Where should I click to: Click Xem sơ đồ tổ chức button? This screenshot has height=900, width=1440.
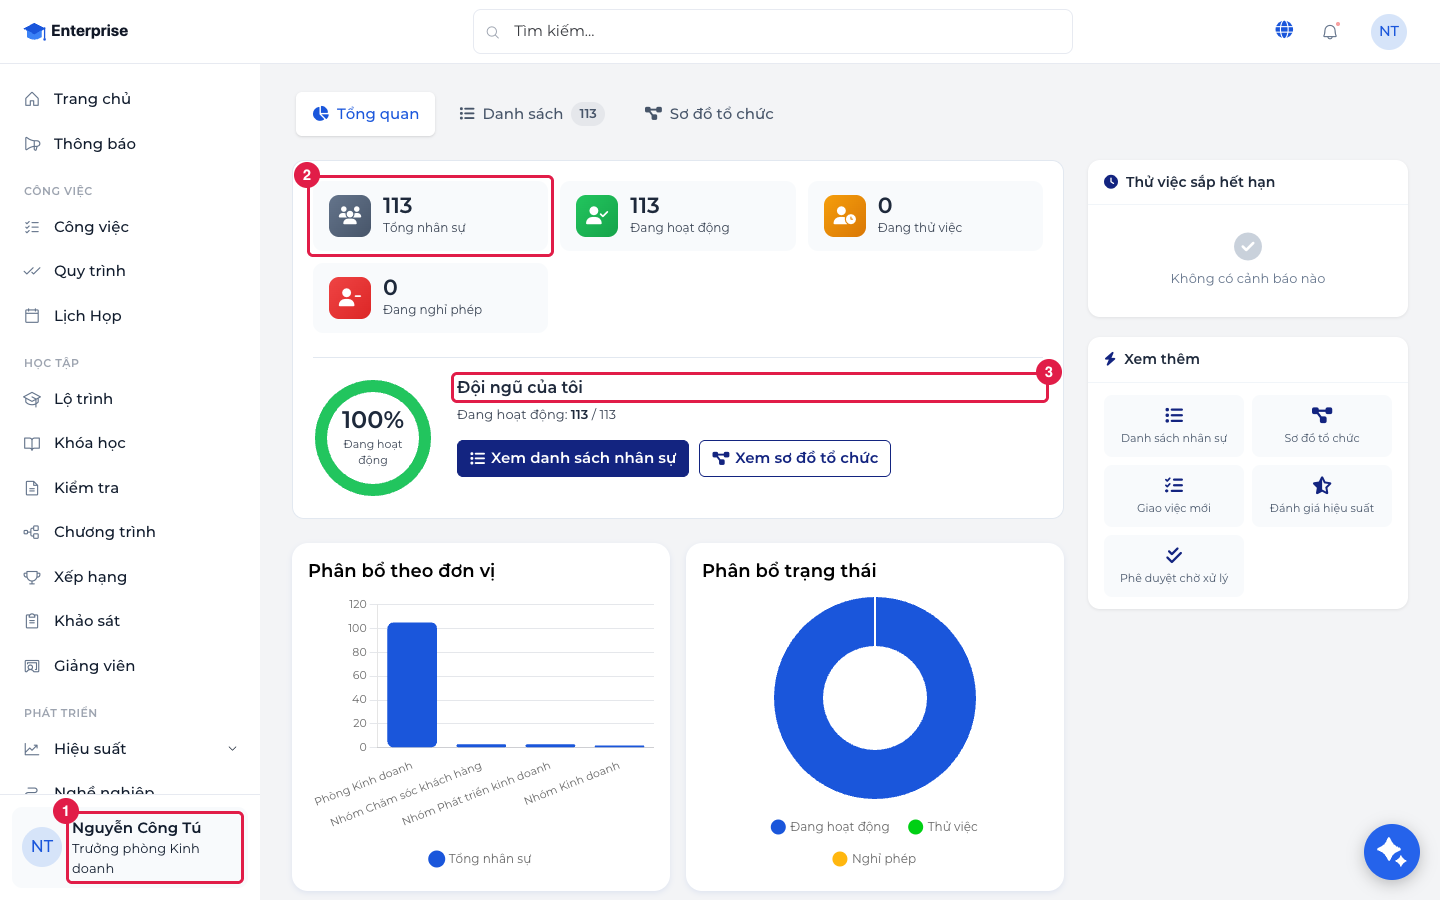pyautogui.click(x=795, y=458)
